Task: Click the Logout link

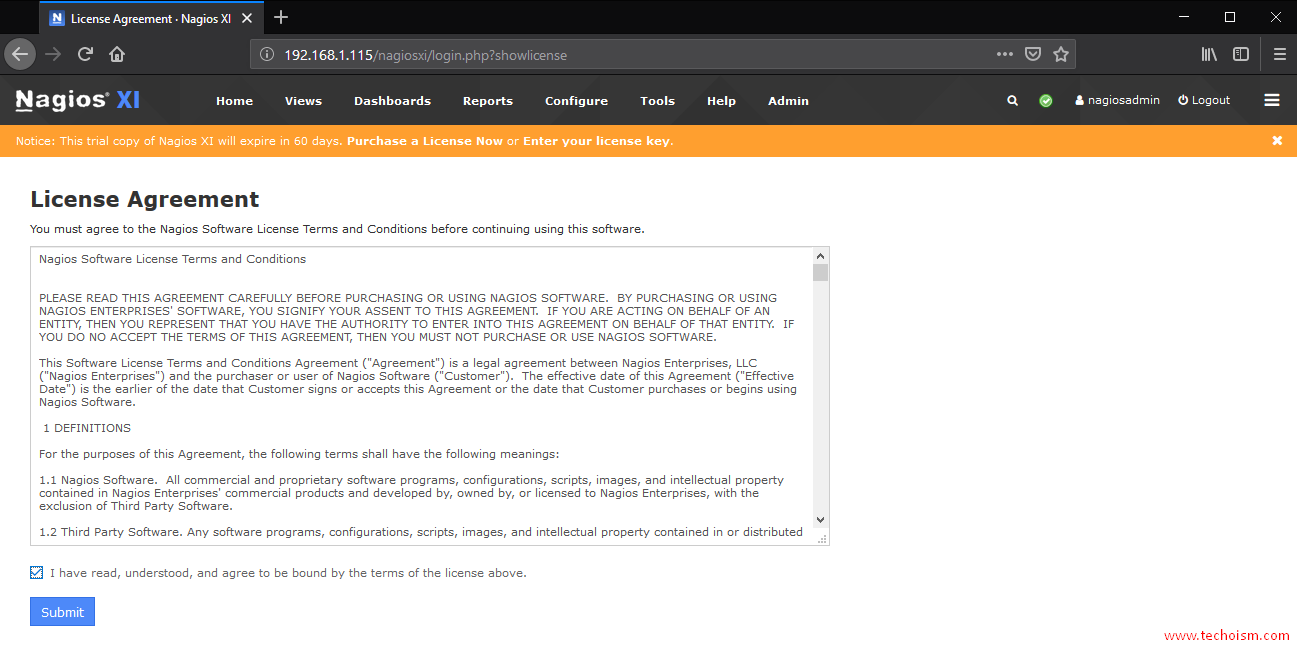Action: 1204,101
